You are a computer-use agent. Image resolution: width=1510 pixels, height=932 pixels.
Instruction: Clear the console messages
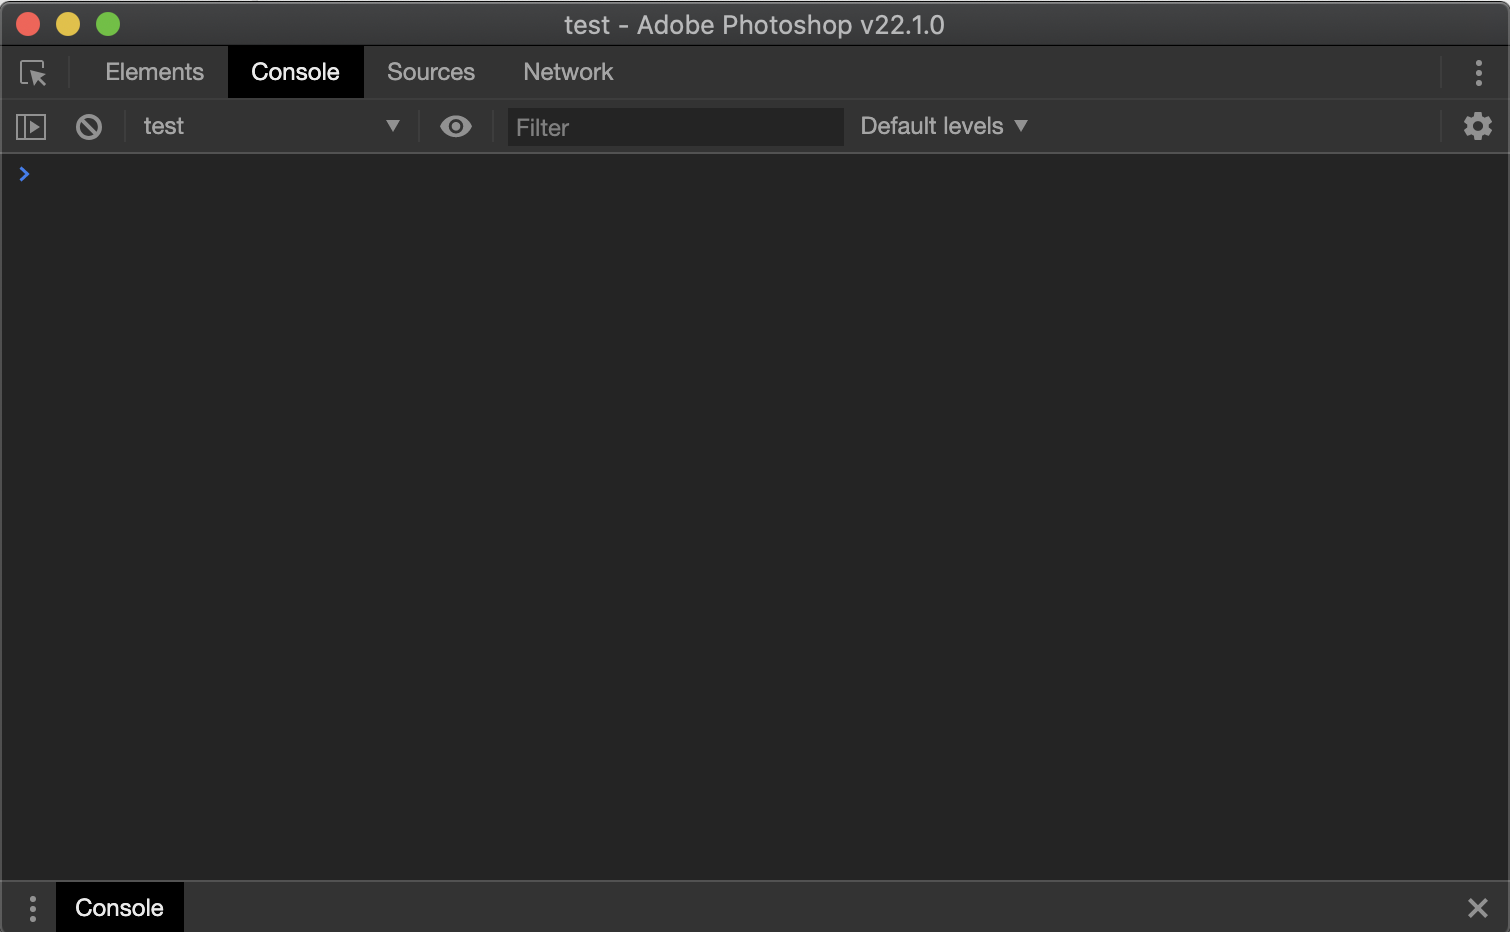(x=89, y=126)
